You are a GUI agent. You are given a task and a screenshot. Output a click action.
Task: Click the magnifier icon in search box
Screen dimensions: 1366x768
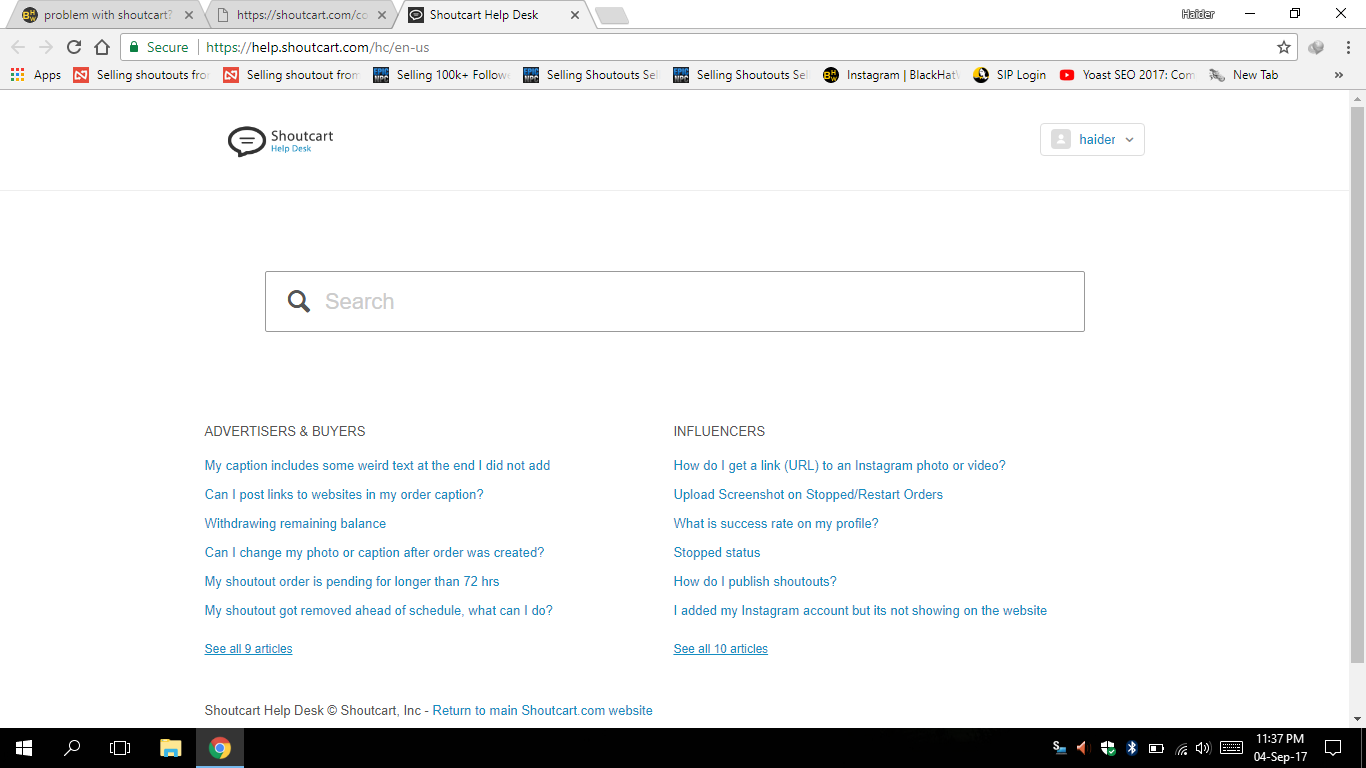coord(299,301)
